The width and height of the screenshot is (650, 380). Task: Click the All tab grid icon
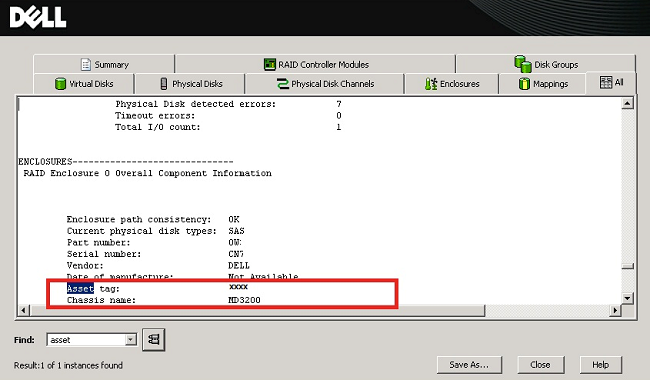606,82
